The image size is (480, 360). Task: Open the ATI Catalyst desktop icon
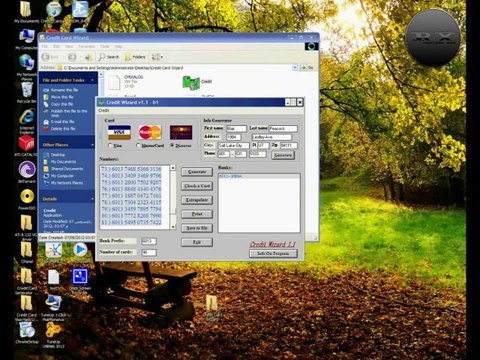[x=27, y=146]
